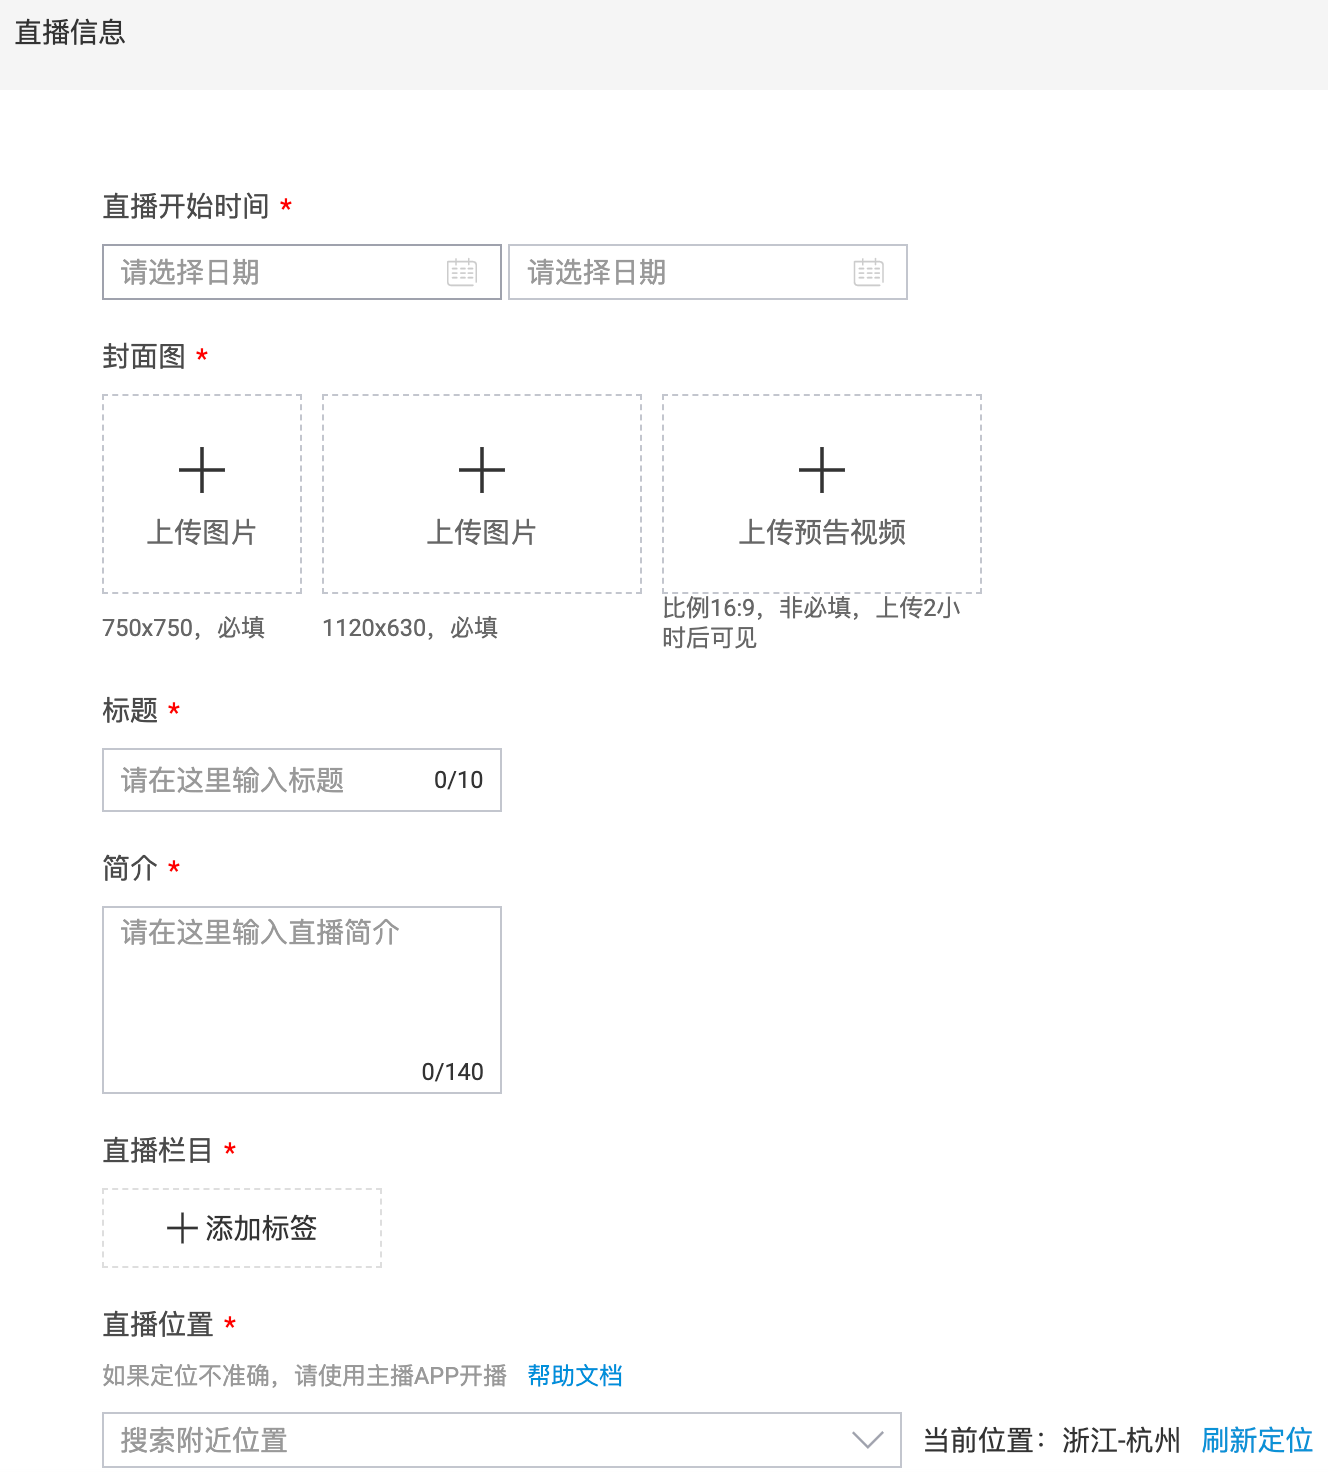The image size is (1328, 1472).
Task: Click the 直播信息 page header
Action: tap(70, 33)
